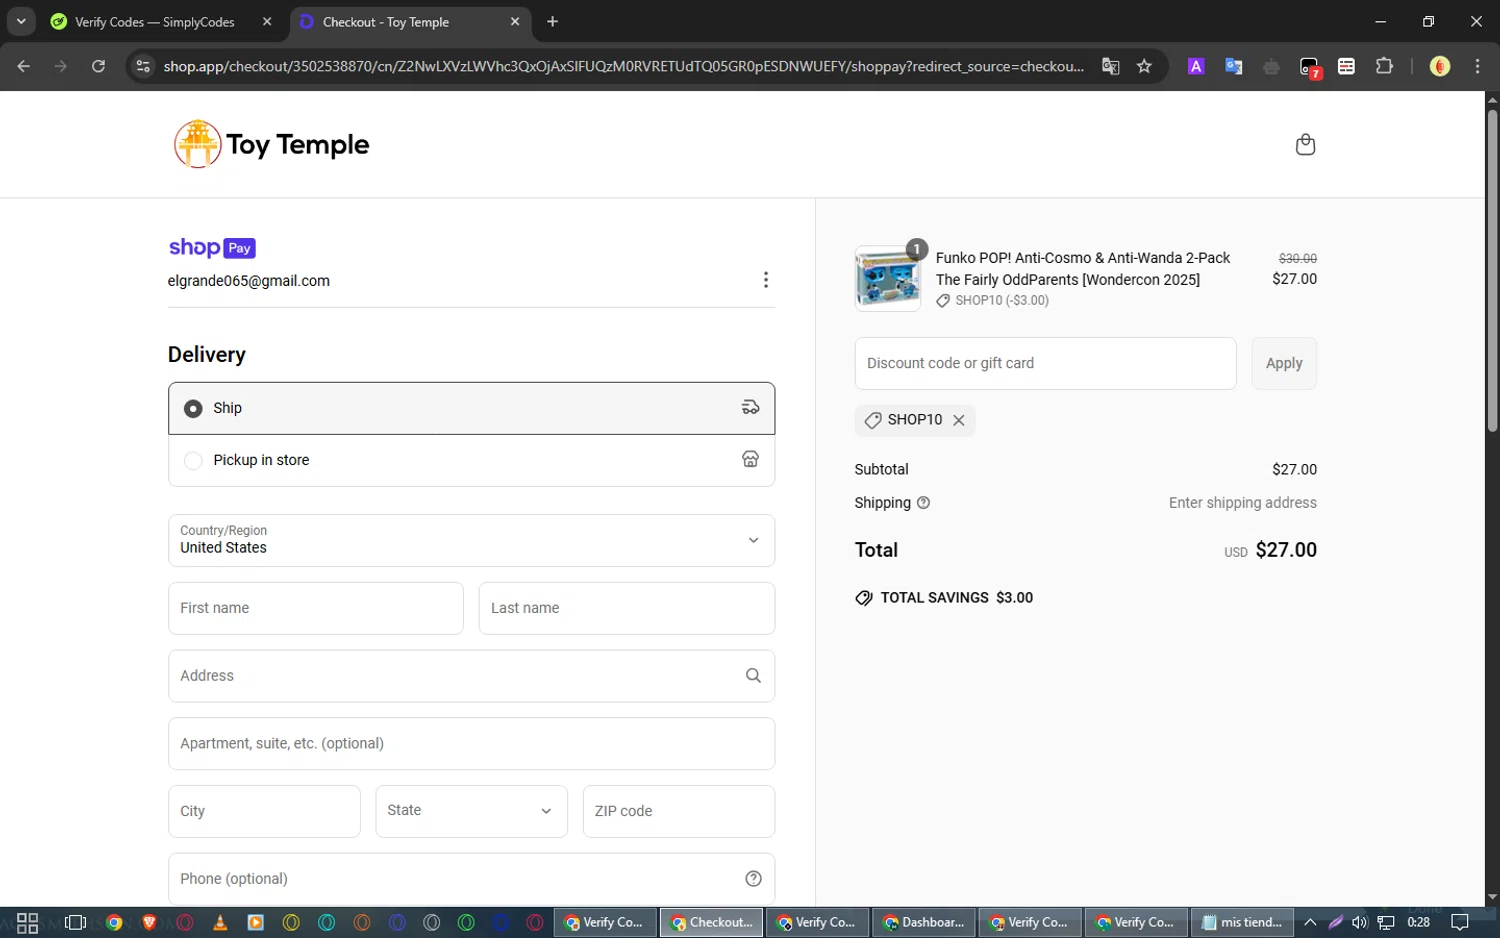Click the volume speaker tray icon

(x=1360, y=923)
